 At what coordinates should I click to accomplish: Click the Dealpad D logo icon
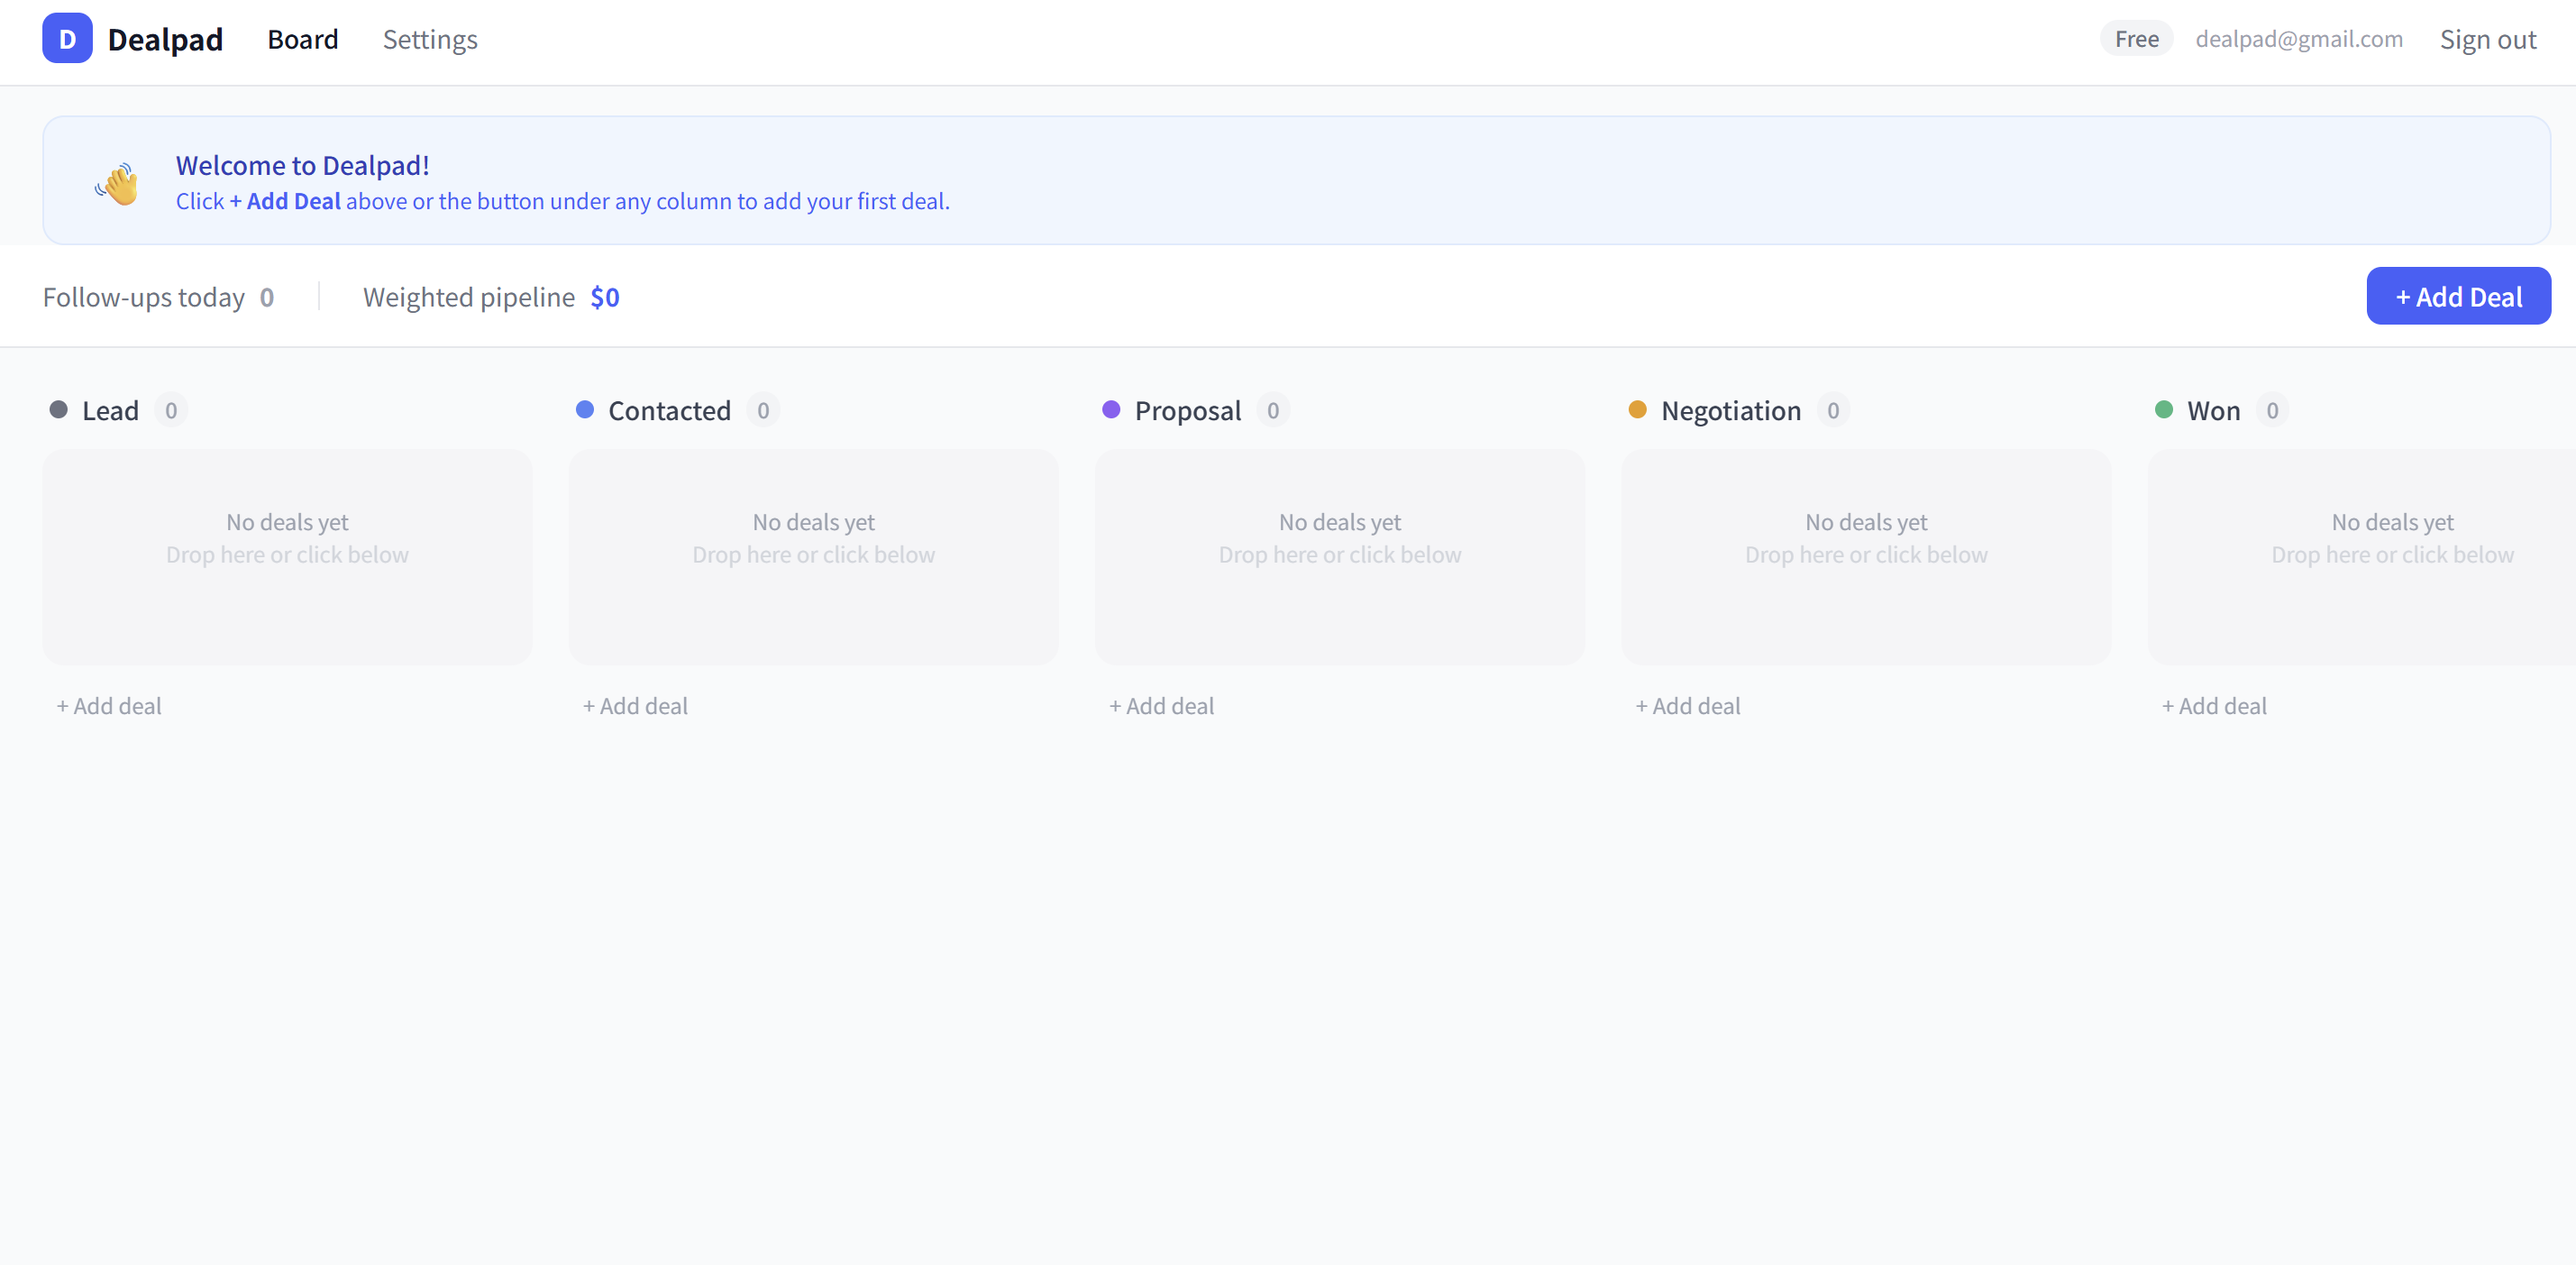tap(67, 39)
